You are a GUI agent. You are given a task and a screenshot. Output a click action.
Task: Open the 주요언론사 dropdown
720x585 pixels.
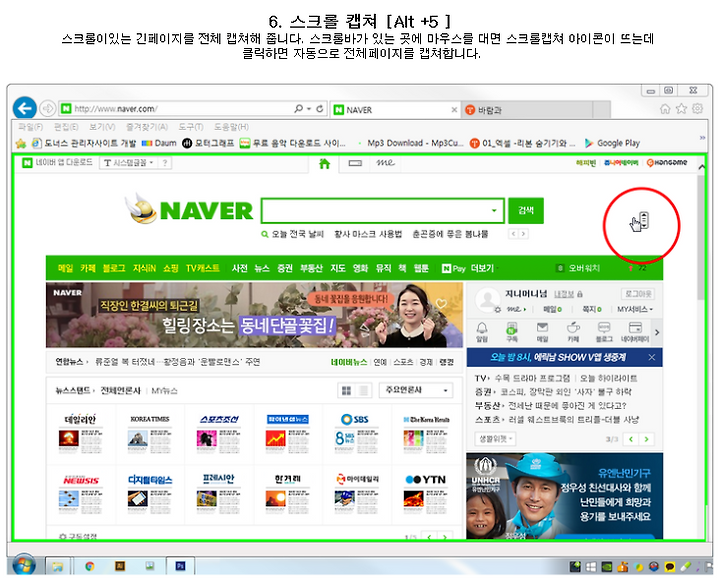click(416, 390)
